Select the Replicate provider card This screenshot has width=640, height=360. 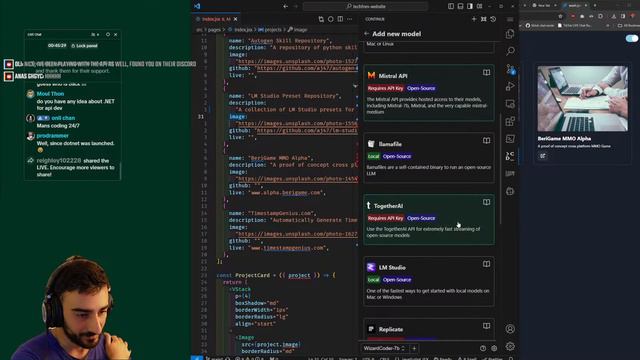click(429, 329)
